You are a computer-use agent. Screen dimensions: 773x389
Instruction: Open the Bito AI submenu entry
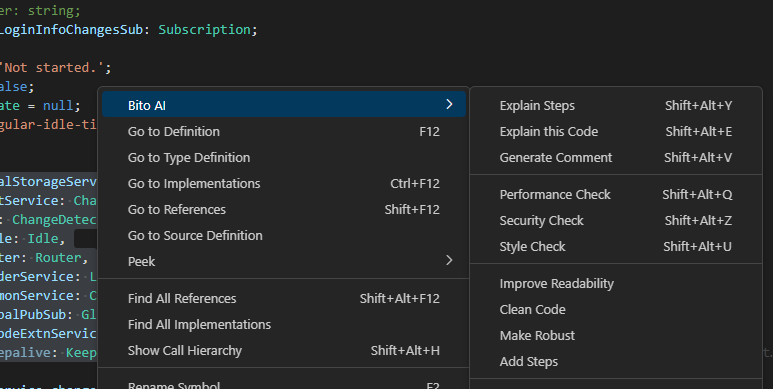point(283,105)
